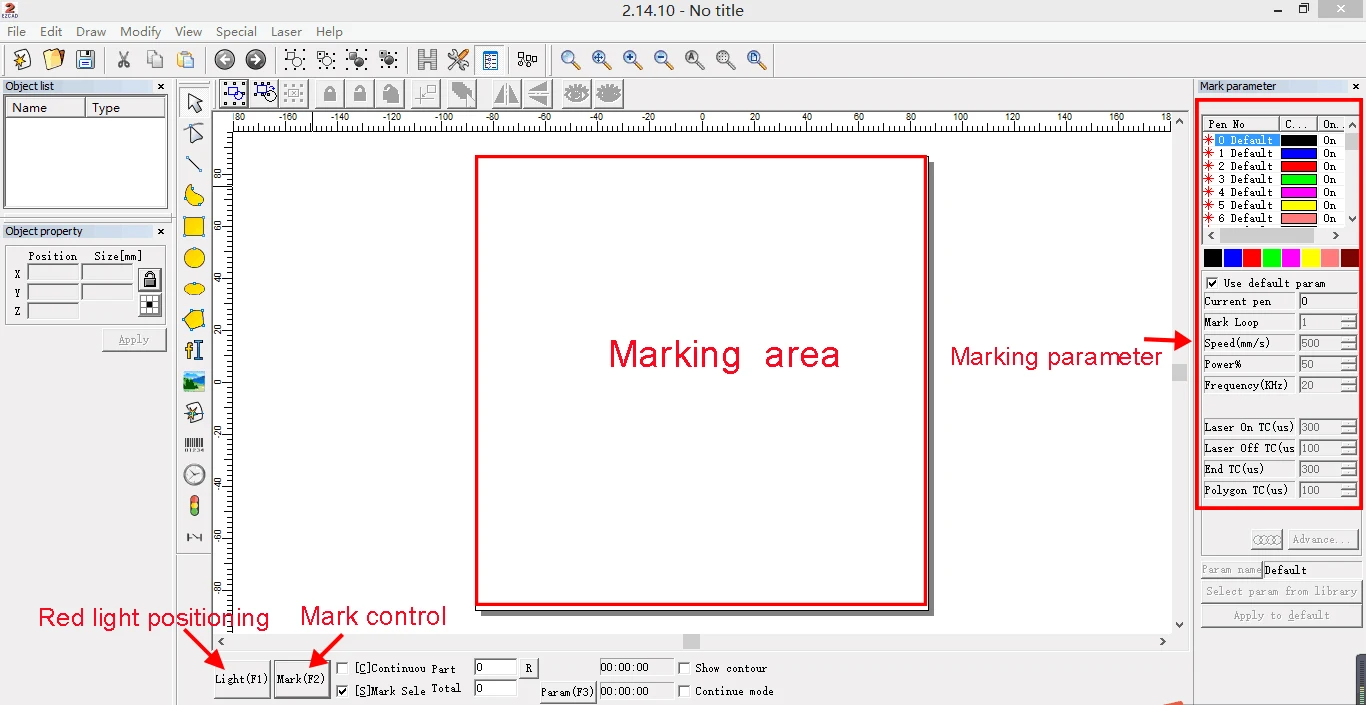Select the Polygon drawing tool
This screenshot has width=1366, height=705.
tap(194, 320)
